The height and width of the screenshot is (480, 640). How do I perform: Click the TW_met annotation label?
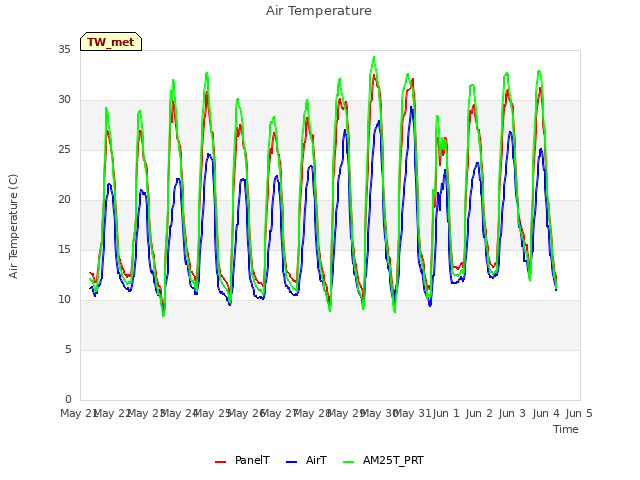[111, 42]
